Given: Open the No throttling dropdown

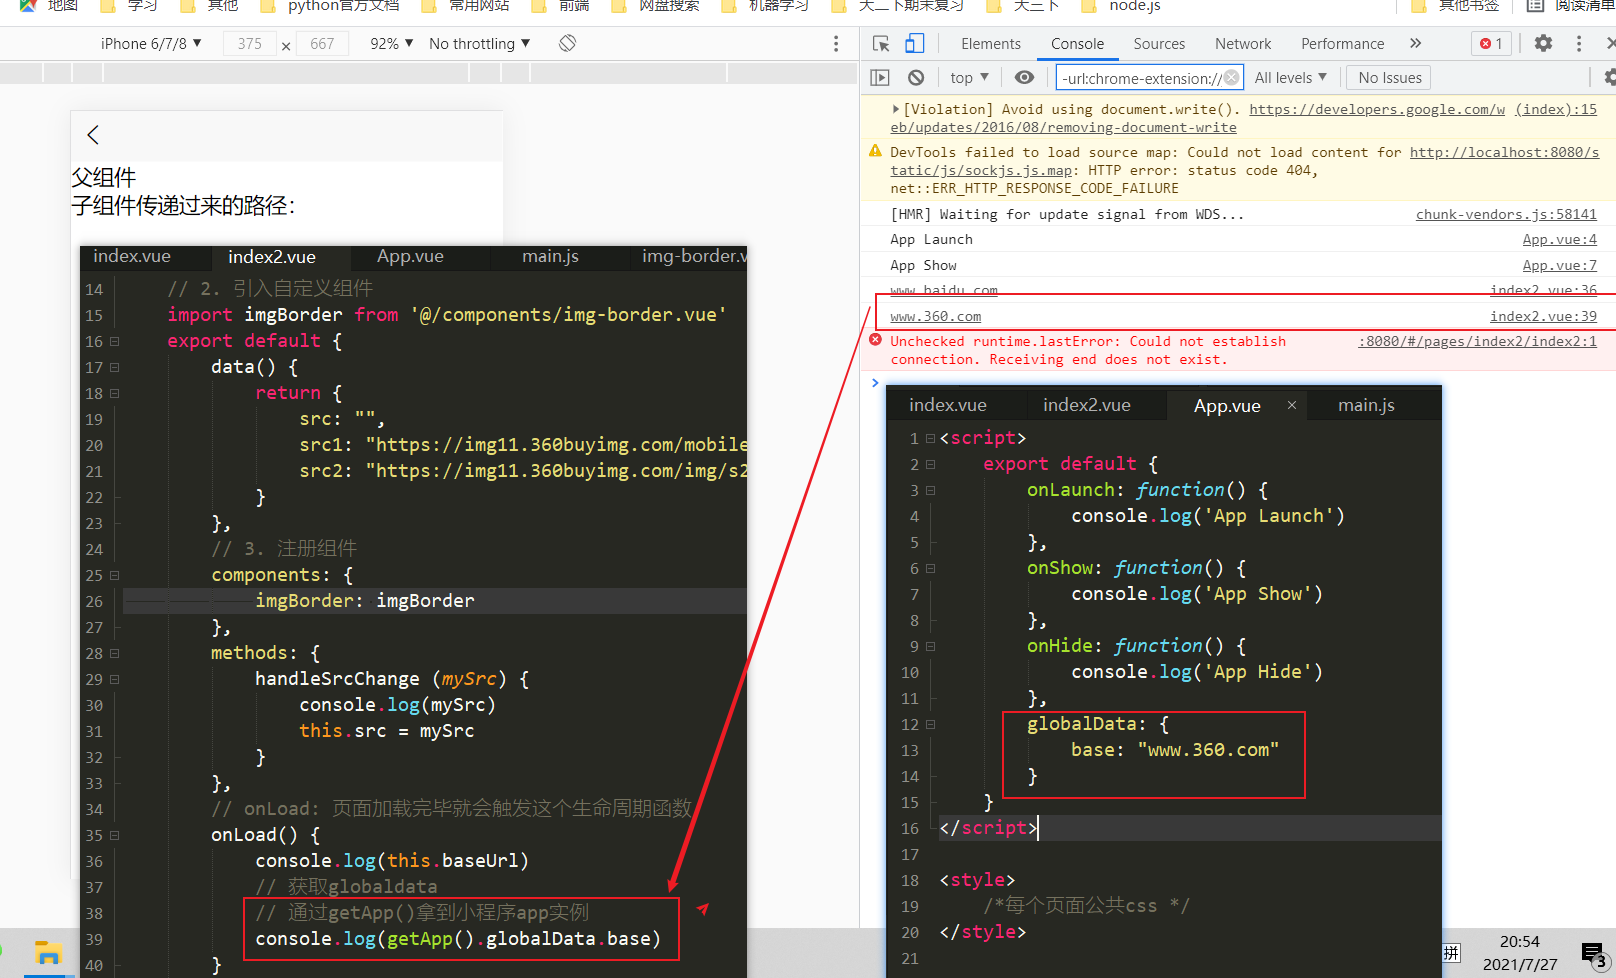Looking at the screenshot, I should [479, 43].
